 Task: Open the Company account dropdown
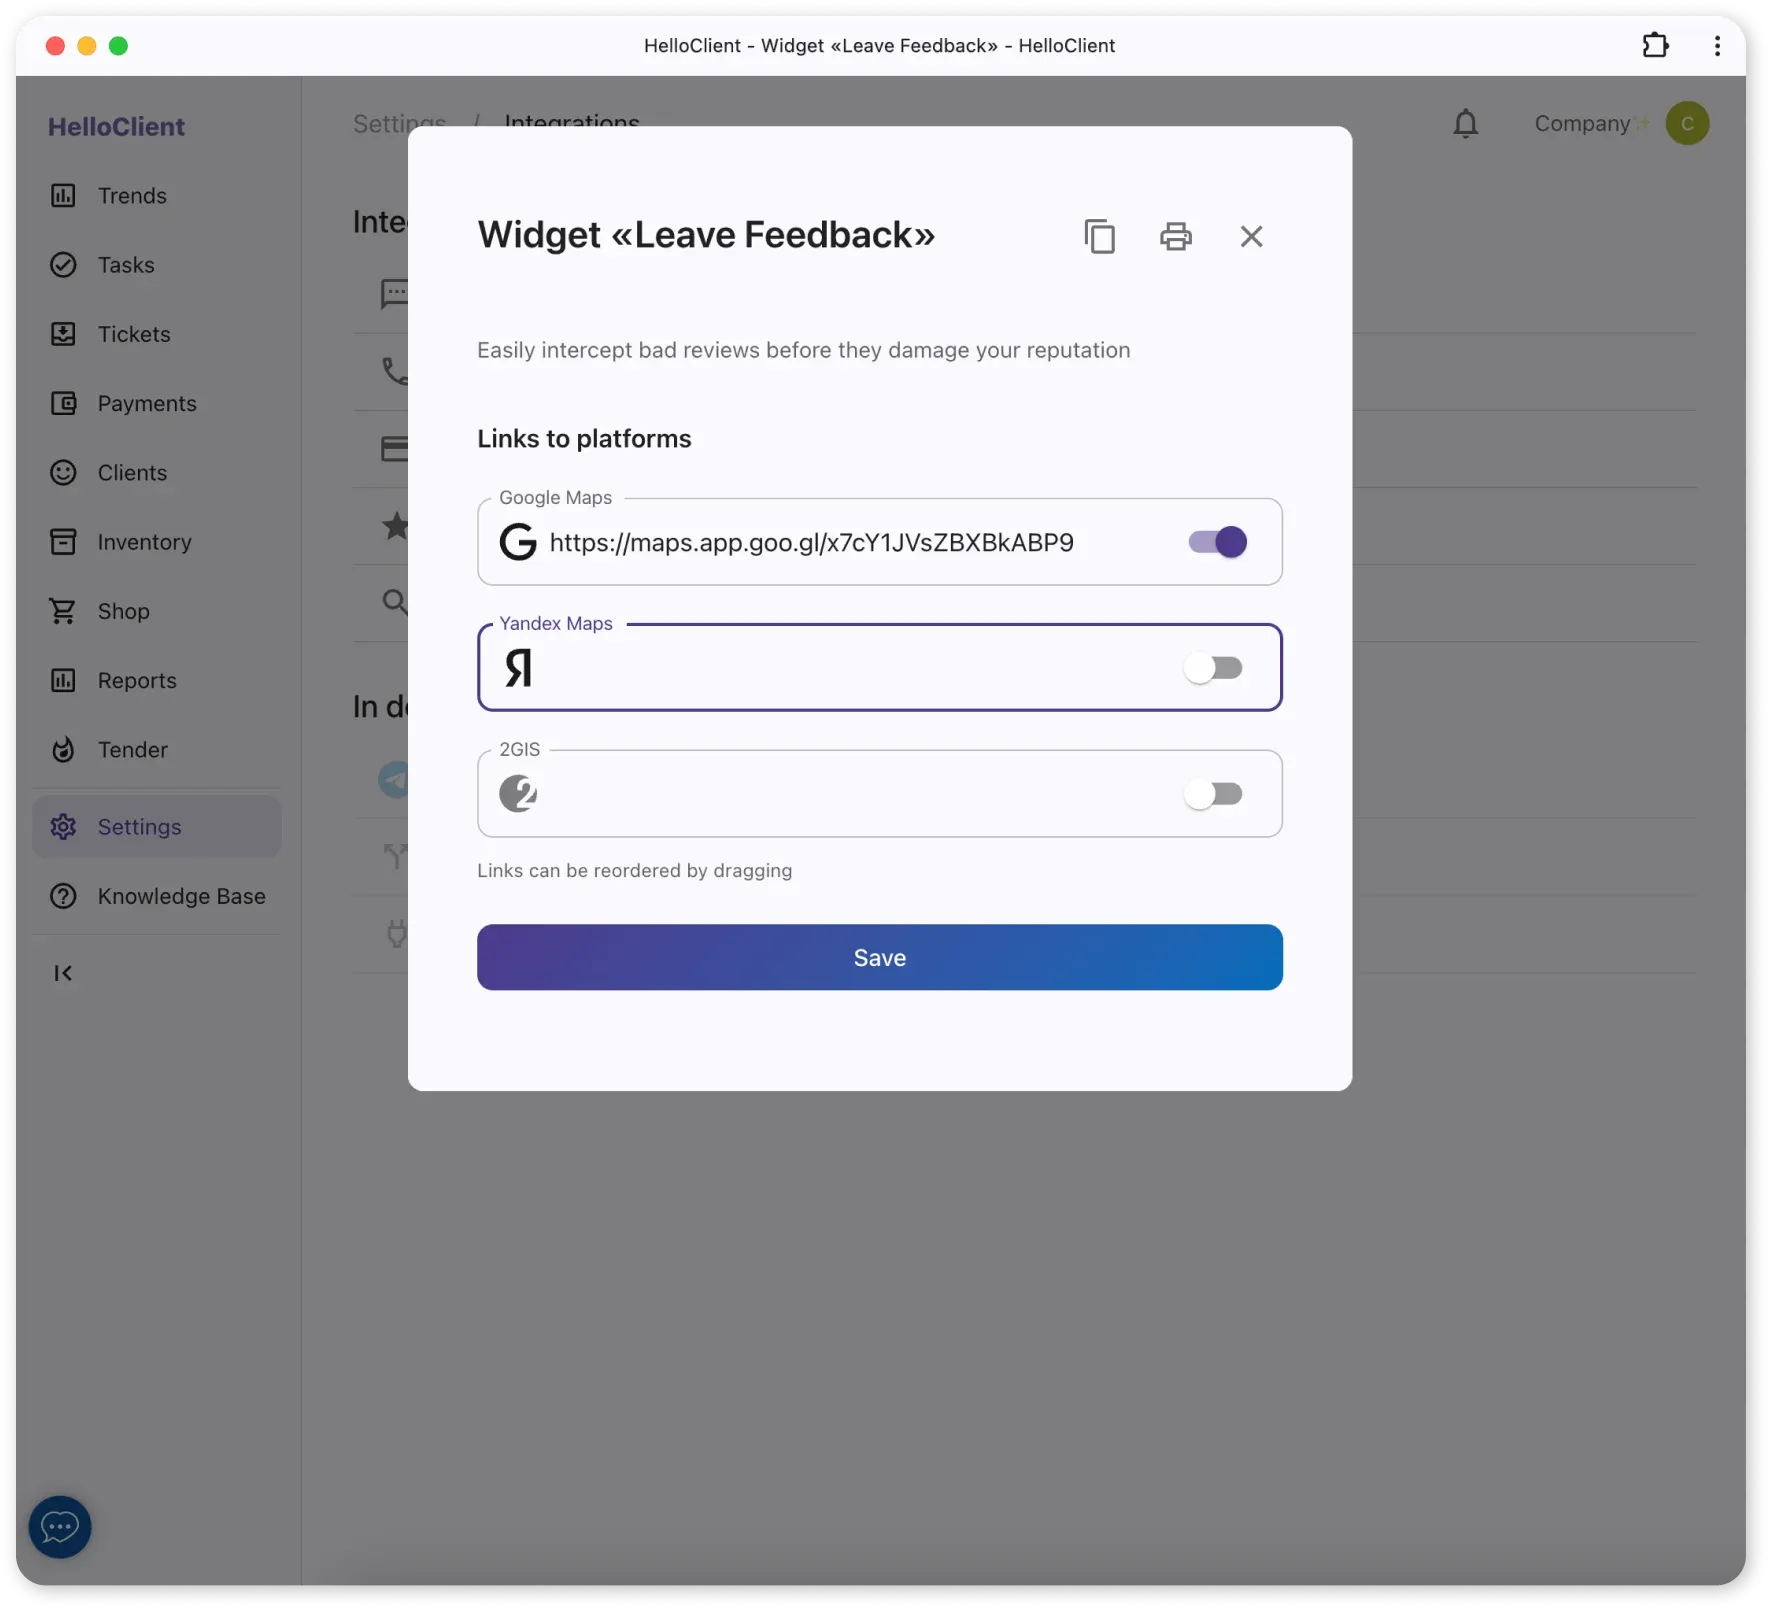pos(1588,123)
